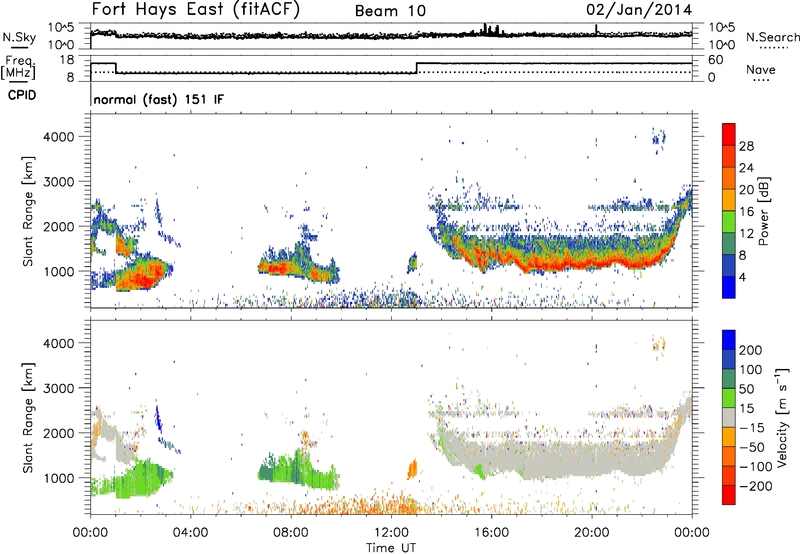Click the "100" Velocity color bar label
Screen dimensions: 800x554
click(751, 369)
